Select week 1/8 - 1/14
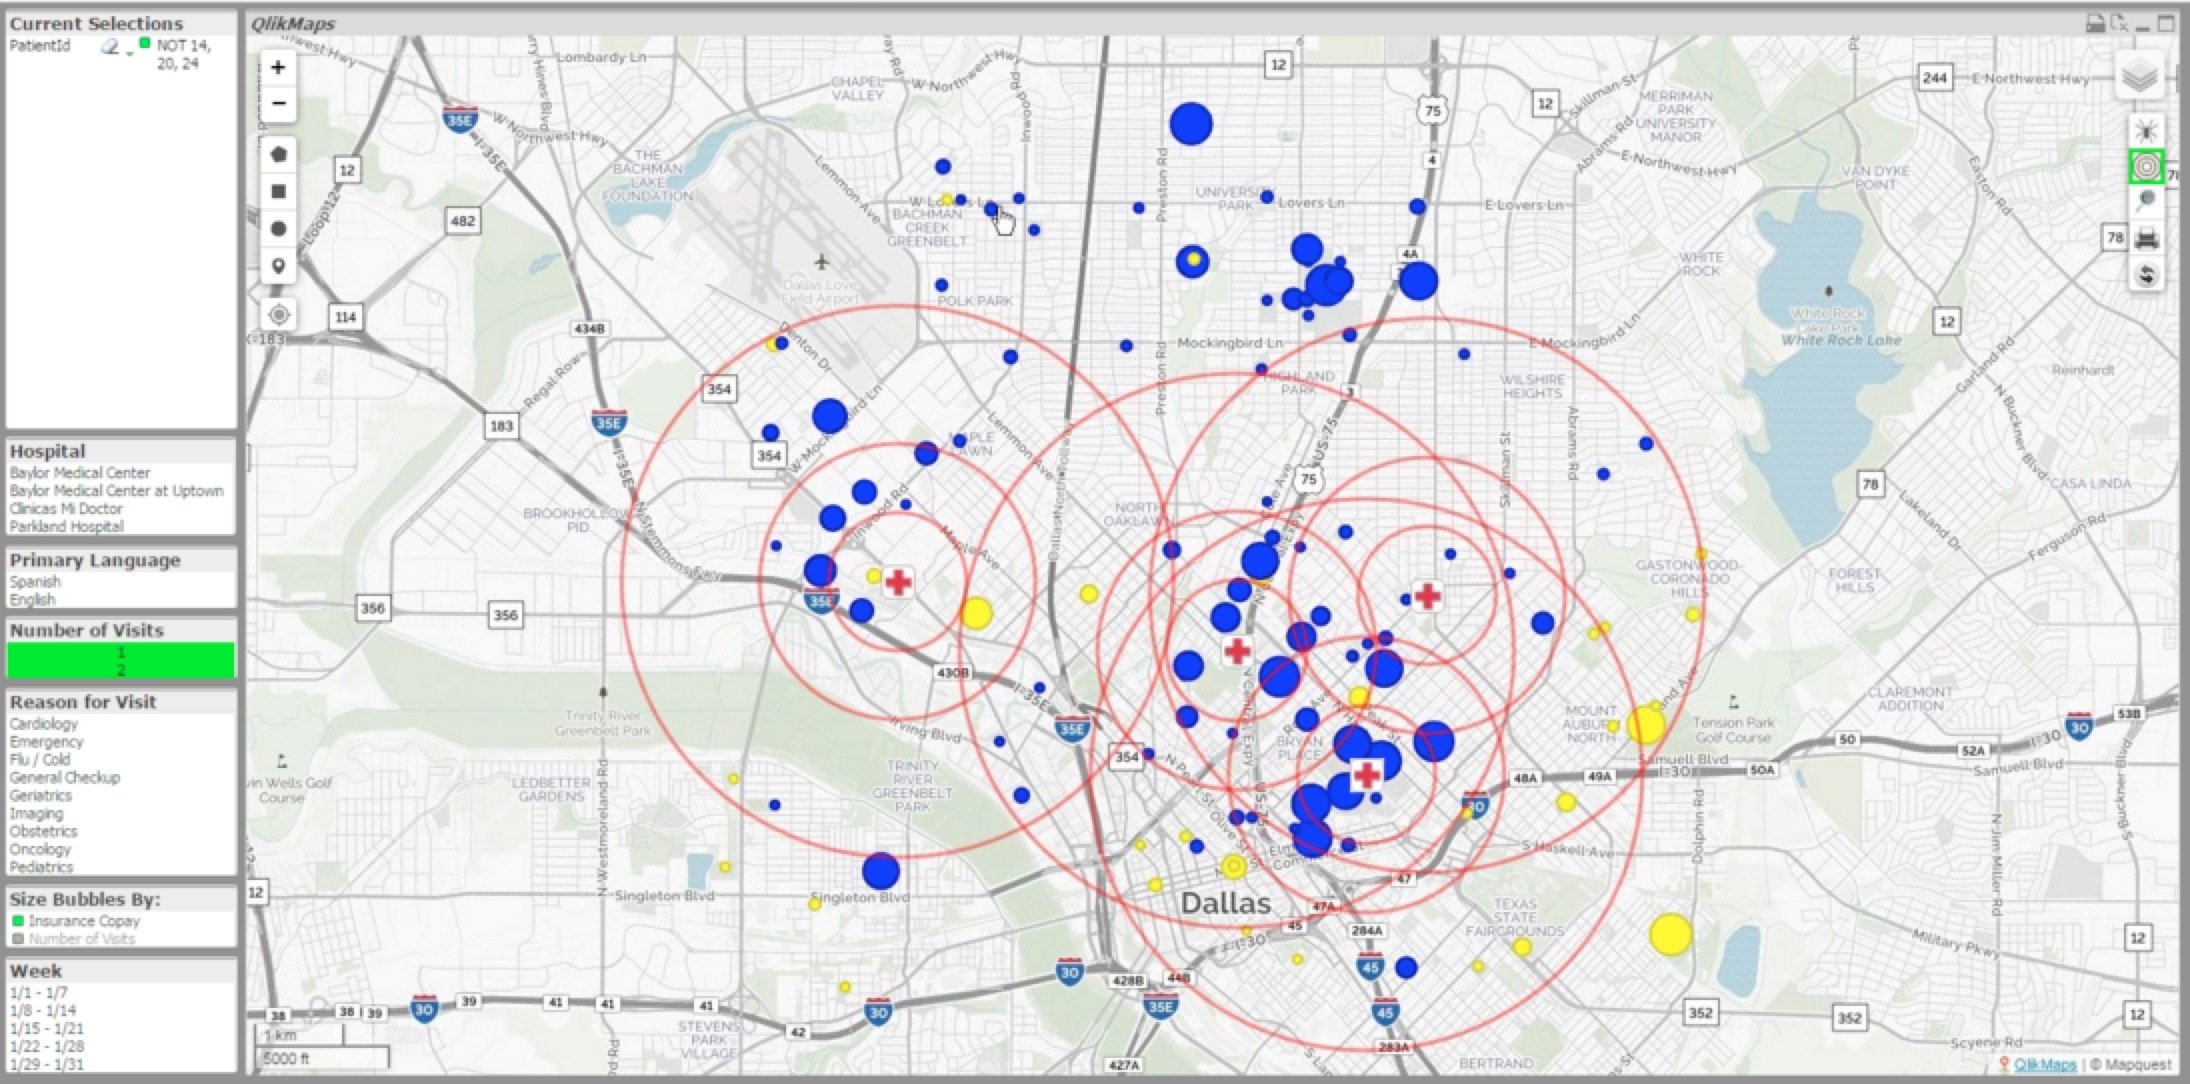Viewport: 2190px width, 1084px height. coord(42,1011)
